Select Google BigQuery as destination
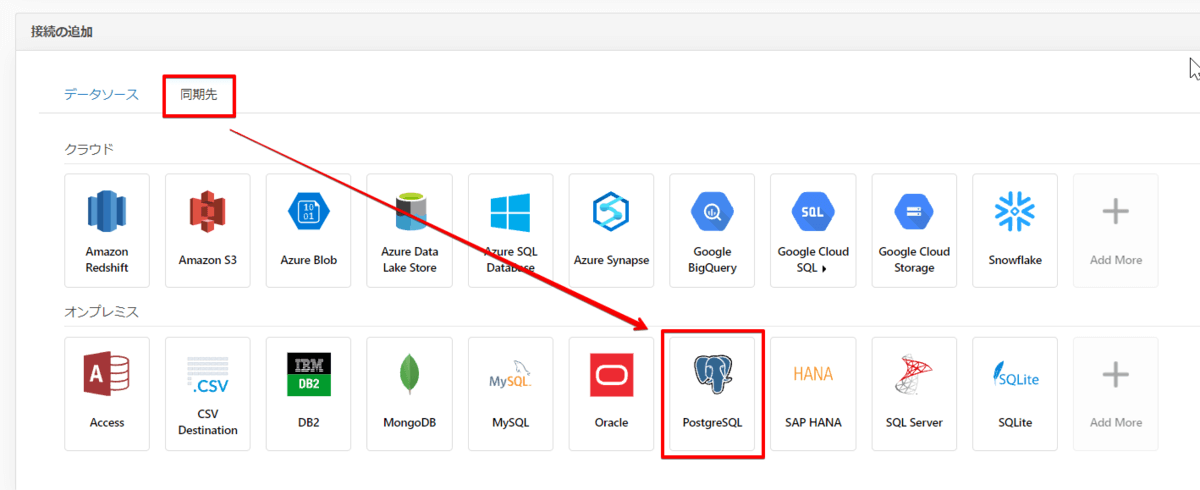 pos(712,231)
